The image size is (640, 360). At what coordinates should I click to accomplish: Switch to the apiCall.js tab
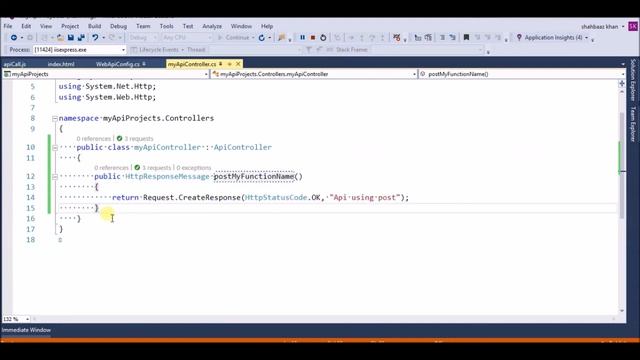[x=15, y=64]
